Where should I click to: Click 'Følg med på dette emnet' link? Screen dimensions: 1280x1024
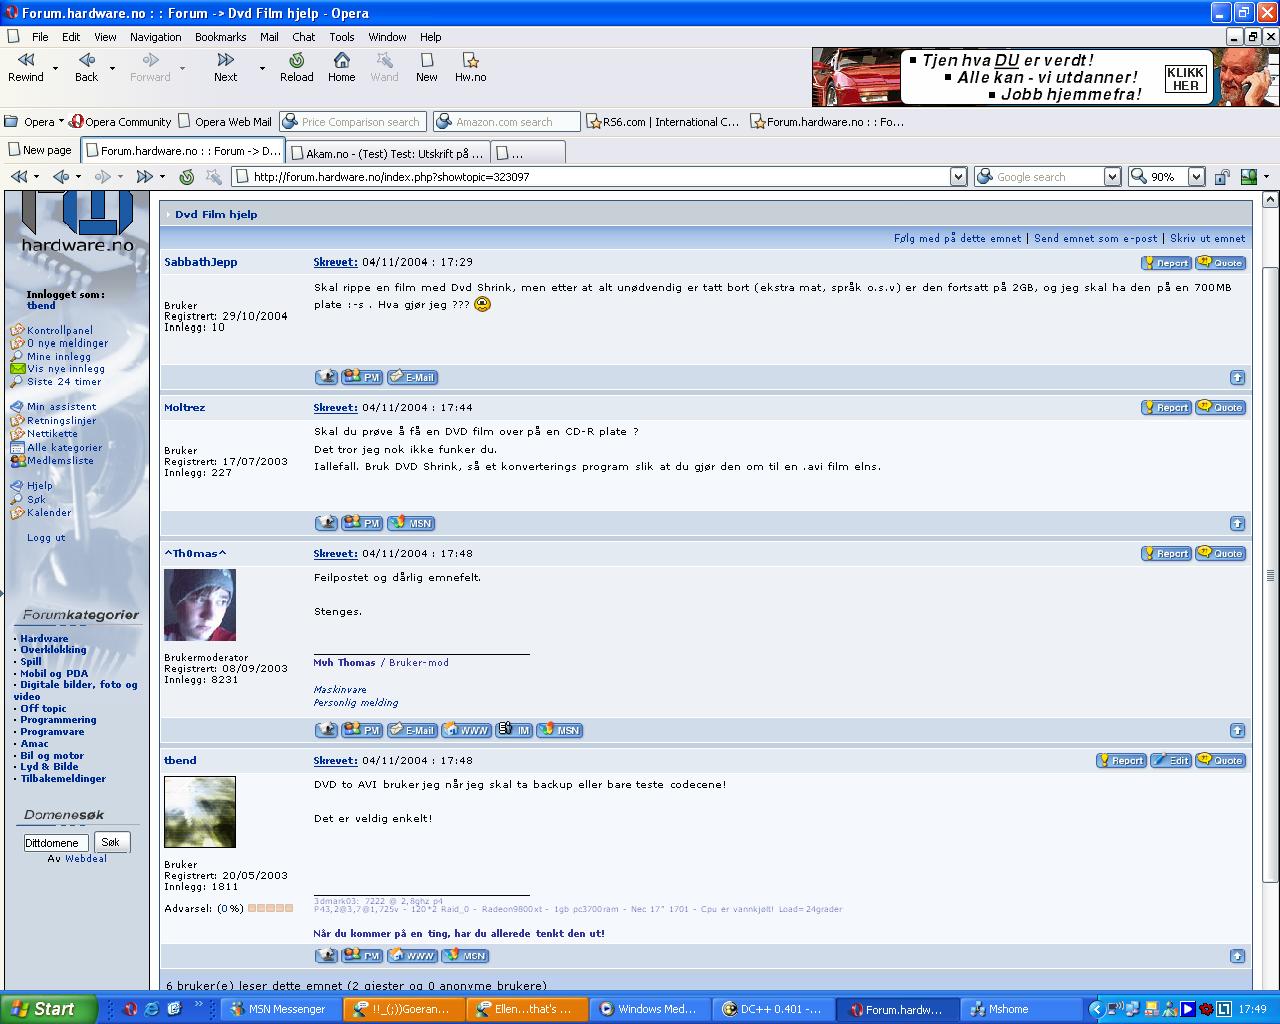click(958, 238)
